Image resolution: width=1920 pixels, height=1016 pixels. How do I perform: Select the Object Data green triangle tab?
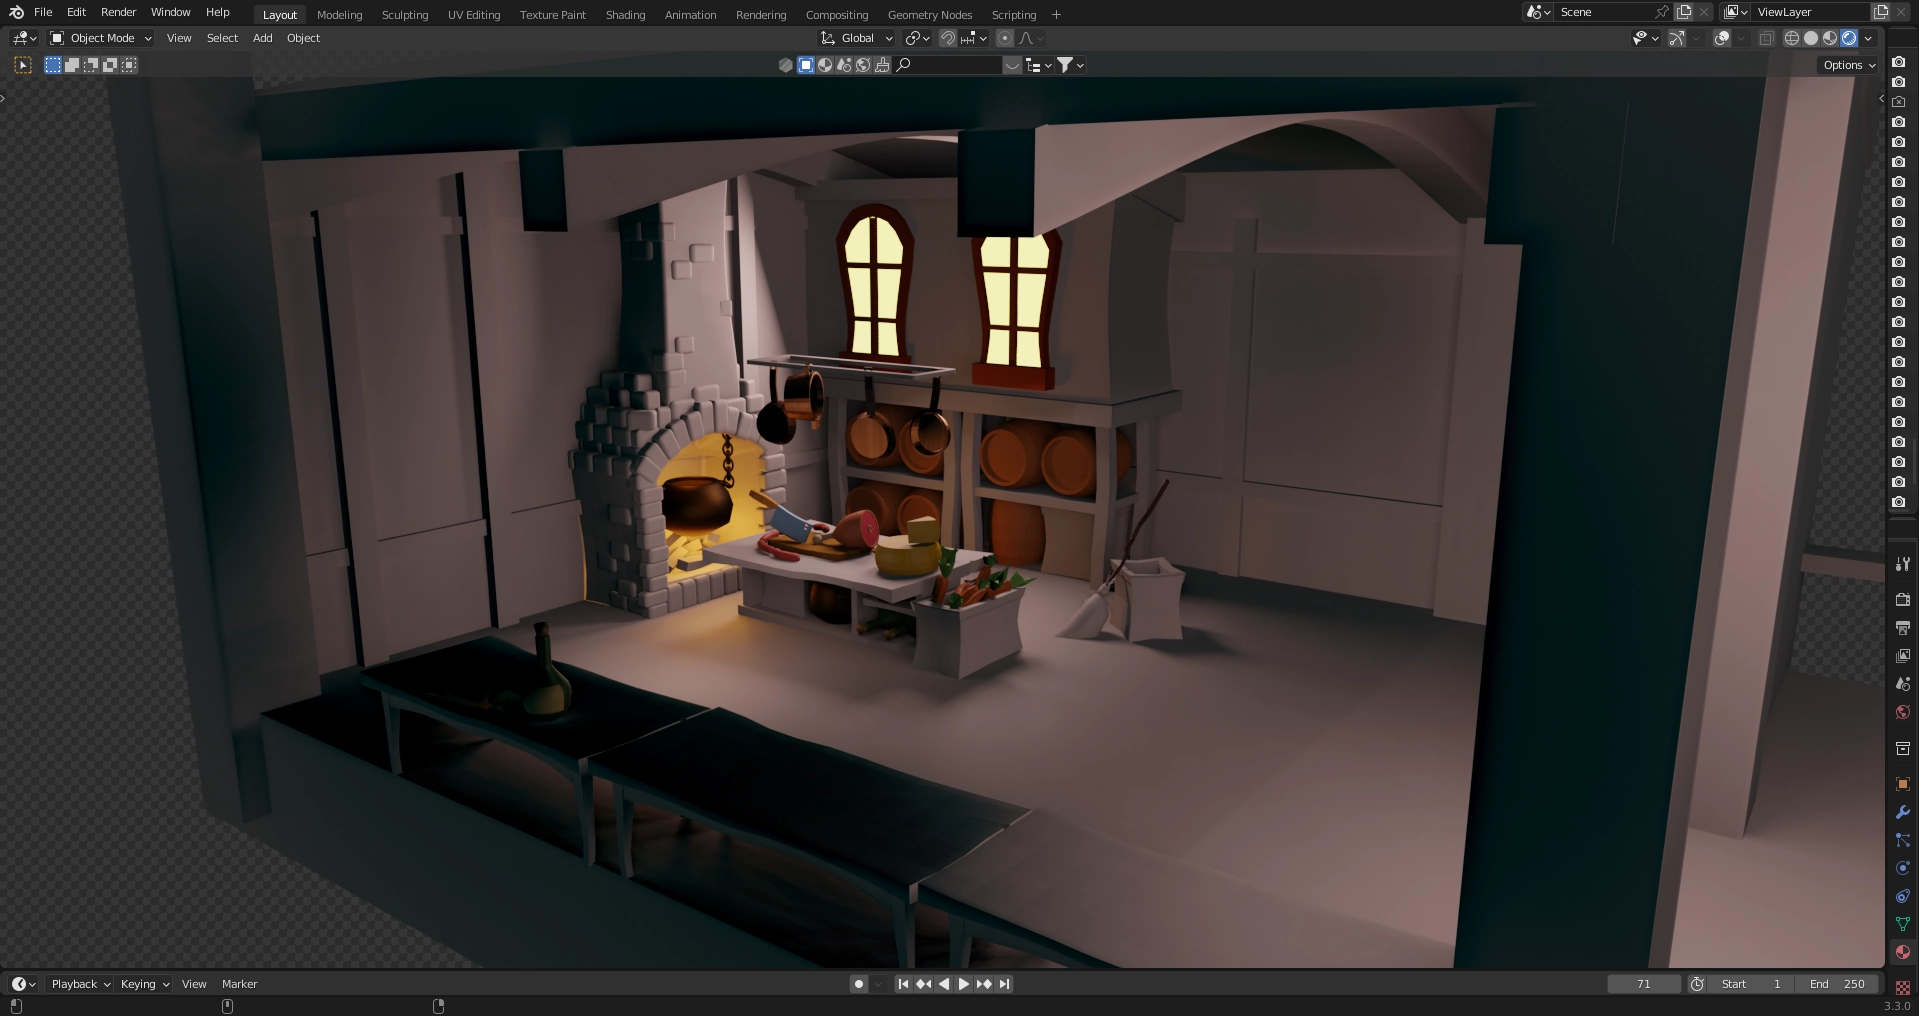1902,924
